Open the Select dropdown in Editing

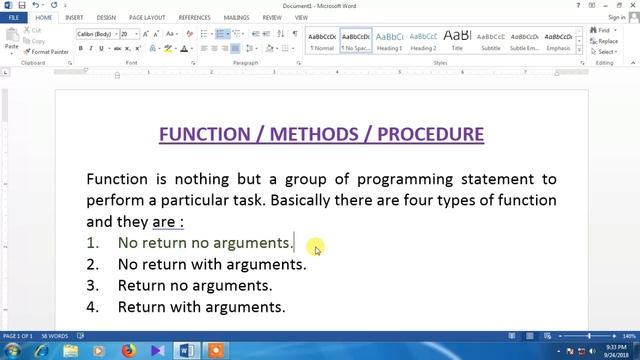coord(604,52)
